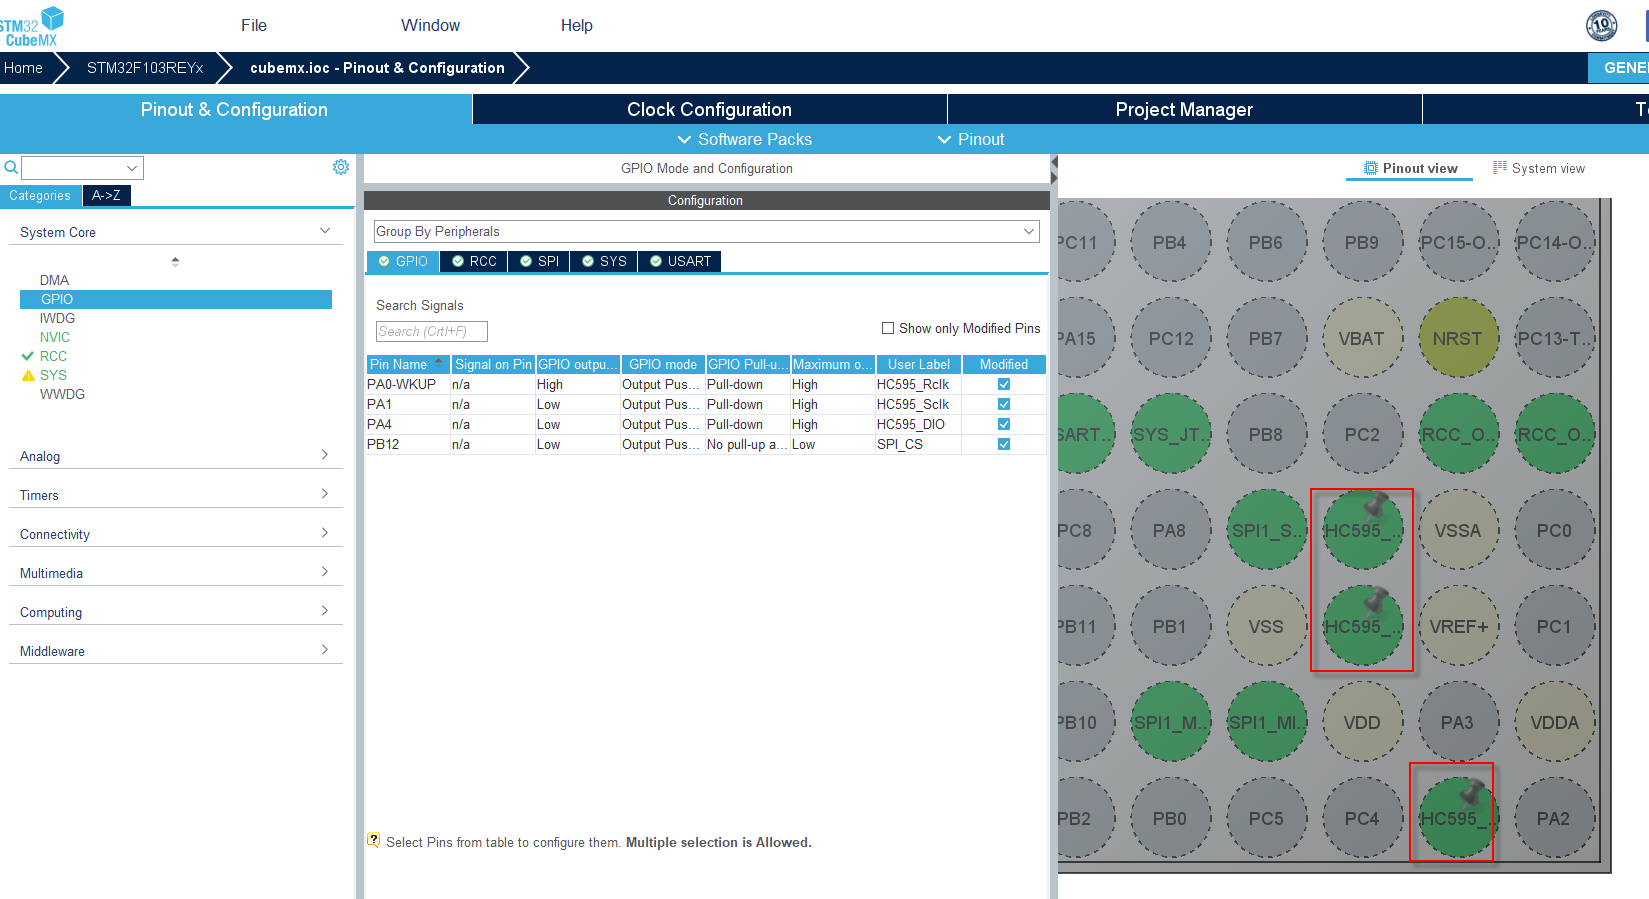Open the Help menu

576,25
